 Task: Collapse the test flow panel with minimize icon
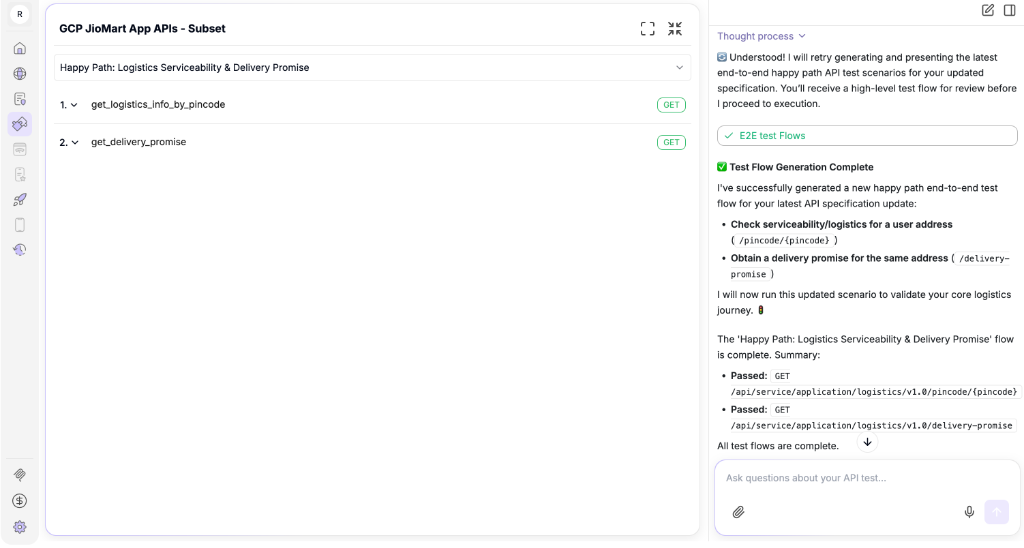click(675, 29)
